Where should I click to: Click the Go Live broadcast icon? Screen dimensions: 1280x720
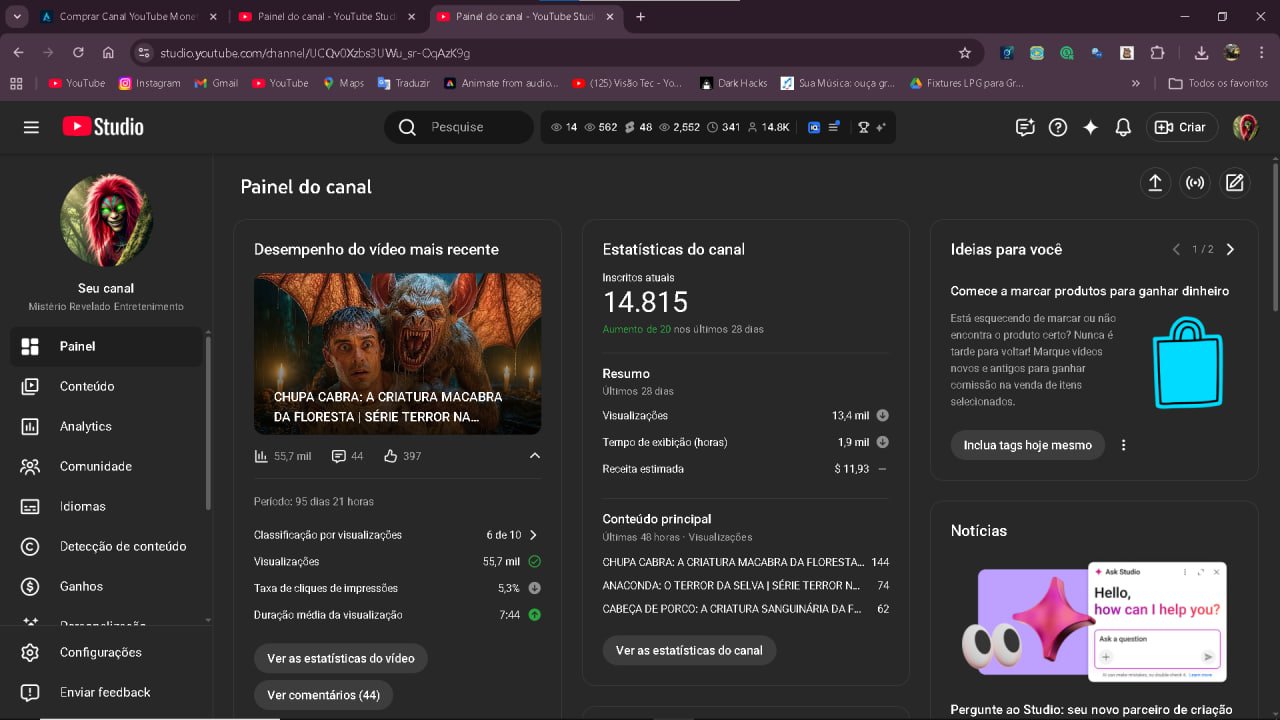[1195, 183]
